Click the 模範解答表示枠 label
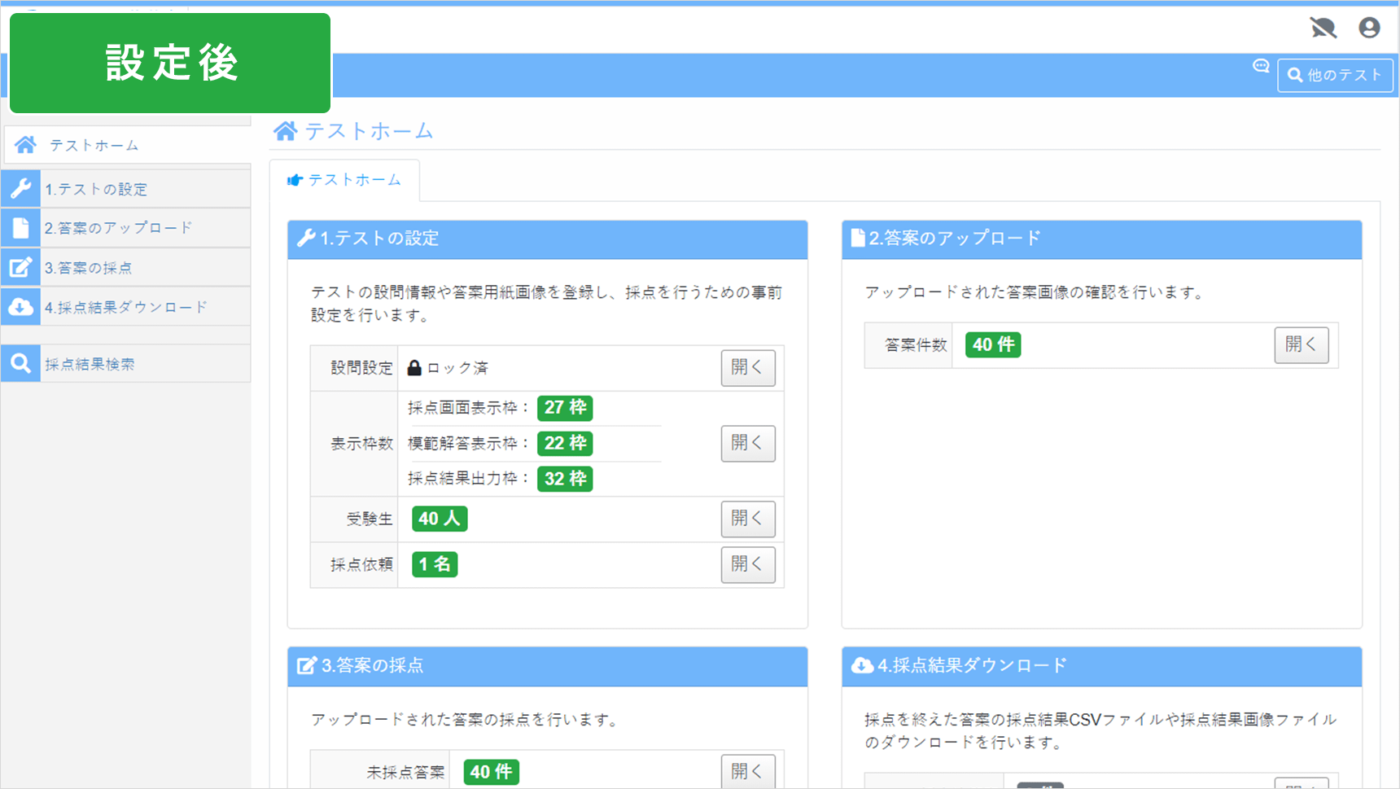 click(469, 443)
